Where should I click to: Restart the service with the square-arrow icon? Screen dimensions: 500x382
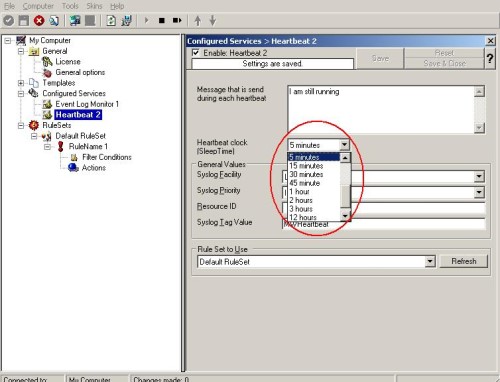coord(177,21)
